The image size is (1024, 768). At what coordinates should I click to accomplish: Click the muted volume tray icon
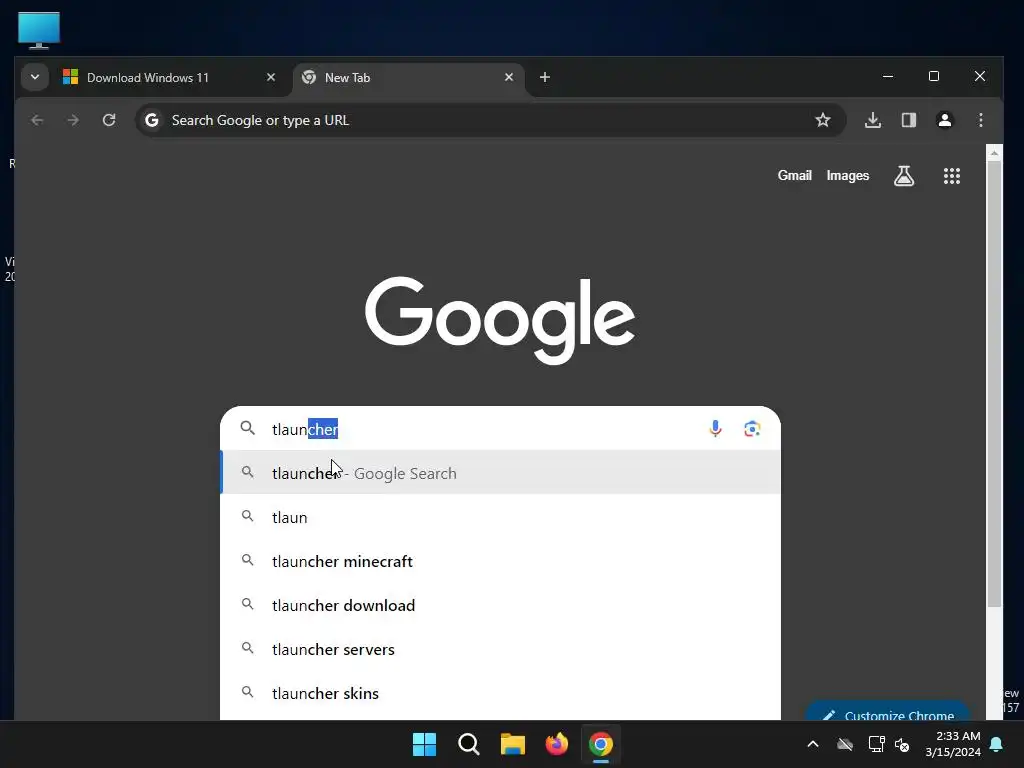click(902, 744)
